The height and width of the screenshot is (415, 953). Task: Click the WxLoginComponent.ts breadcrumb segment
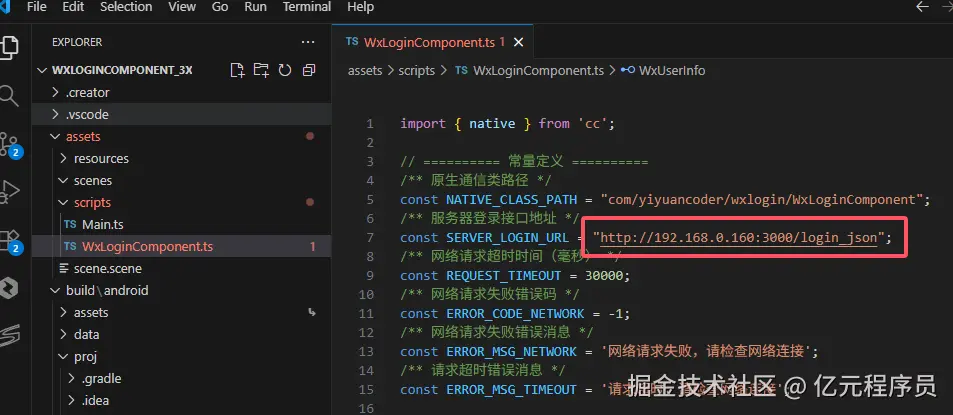pyautogui.click(x=538, y=70)
